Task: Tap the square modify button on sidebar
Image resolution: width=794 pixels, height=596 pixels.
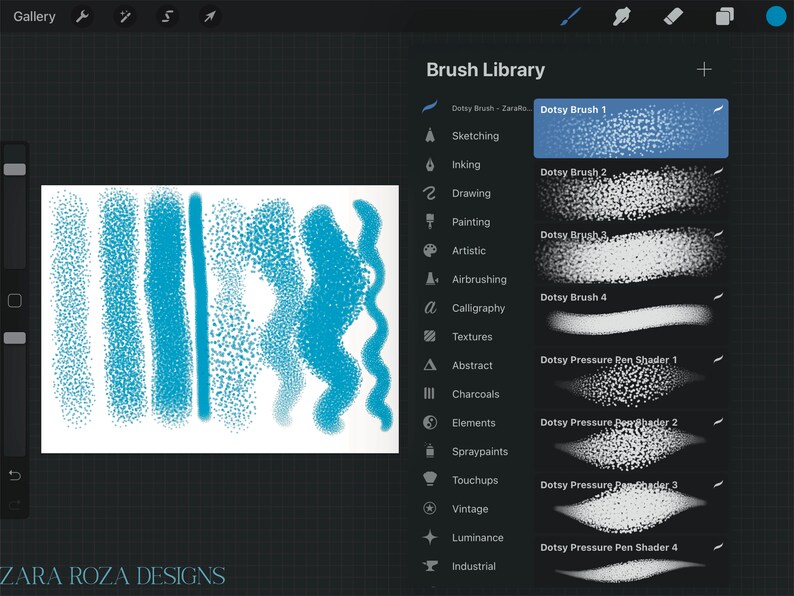Action: tap(15, 300)
